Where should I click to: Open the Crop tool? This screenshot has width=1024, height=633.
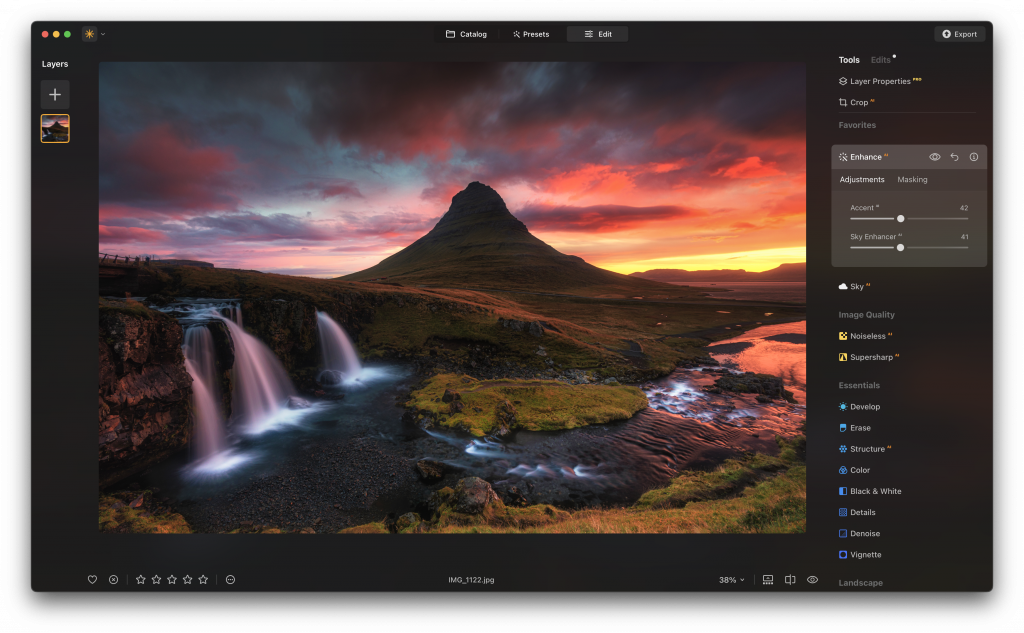coord(856,103)
